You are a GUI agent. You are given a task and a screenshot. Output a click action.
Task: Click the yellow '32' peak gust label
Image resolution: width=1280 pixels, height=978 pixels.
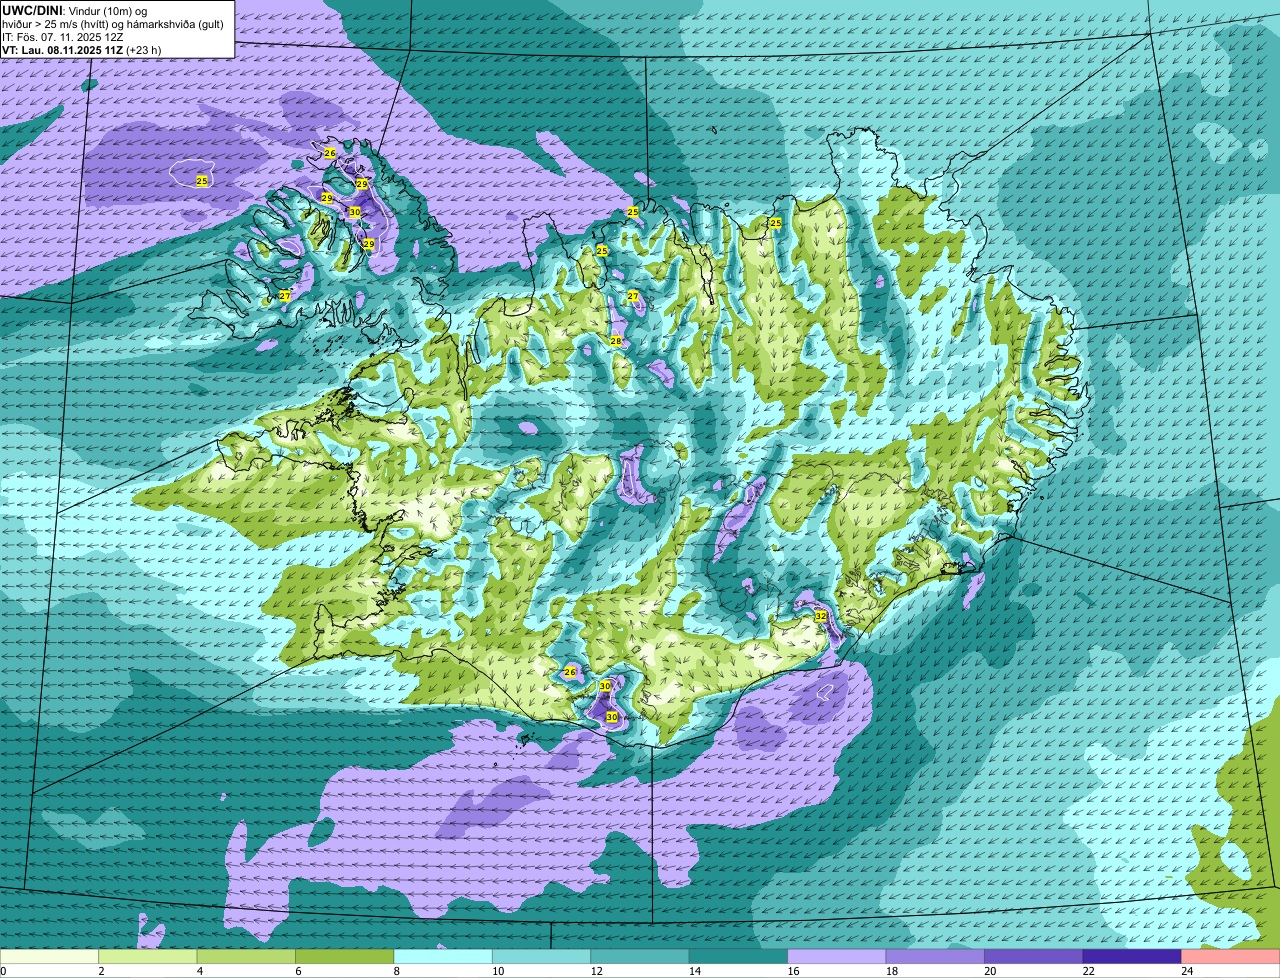pos(821,616)
